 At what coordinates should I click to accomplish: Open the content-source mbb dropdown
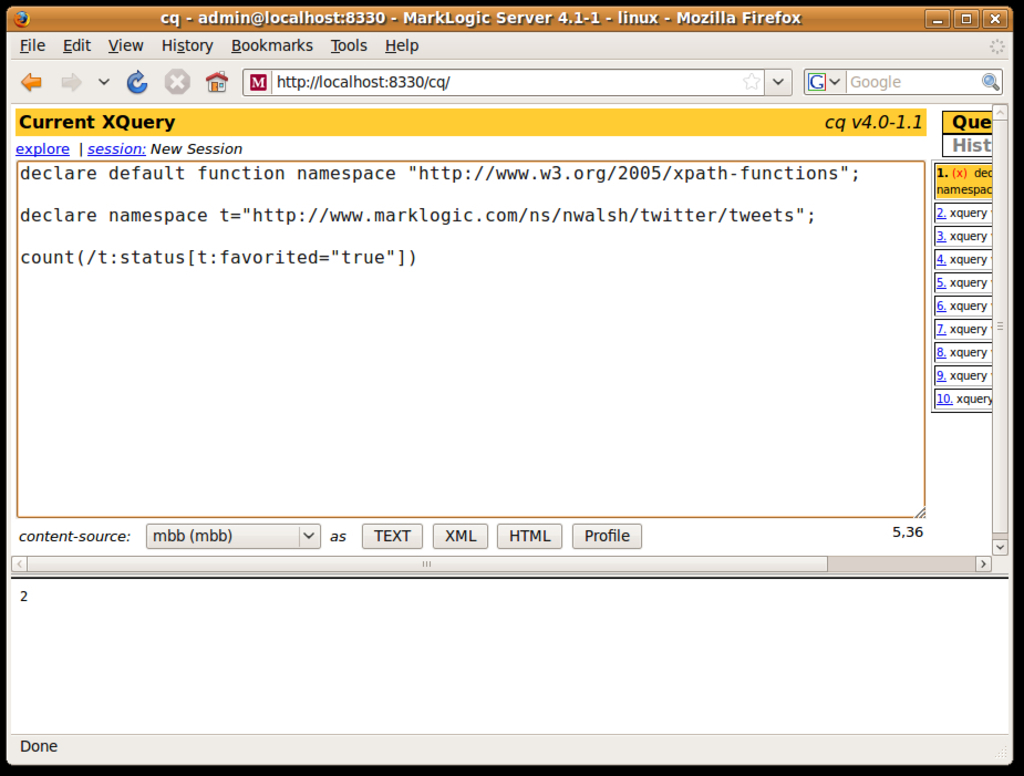point(233,536)
